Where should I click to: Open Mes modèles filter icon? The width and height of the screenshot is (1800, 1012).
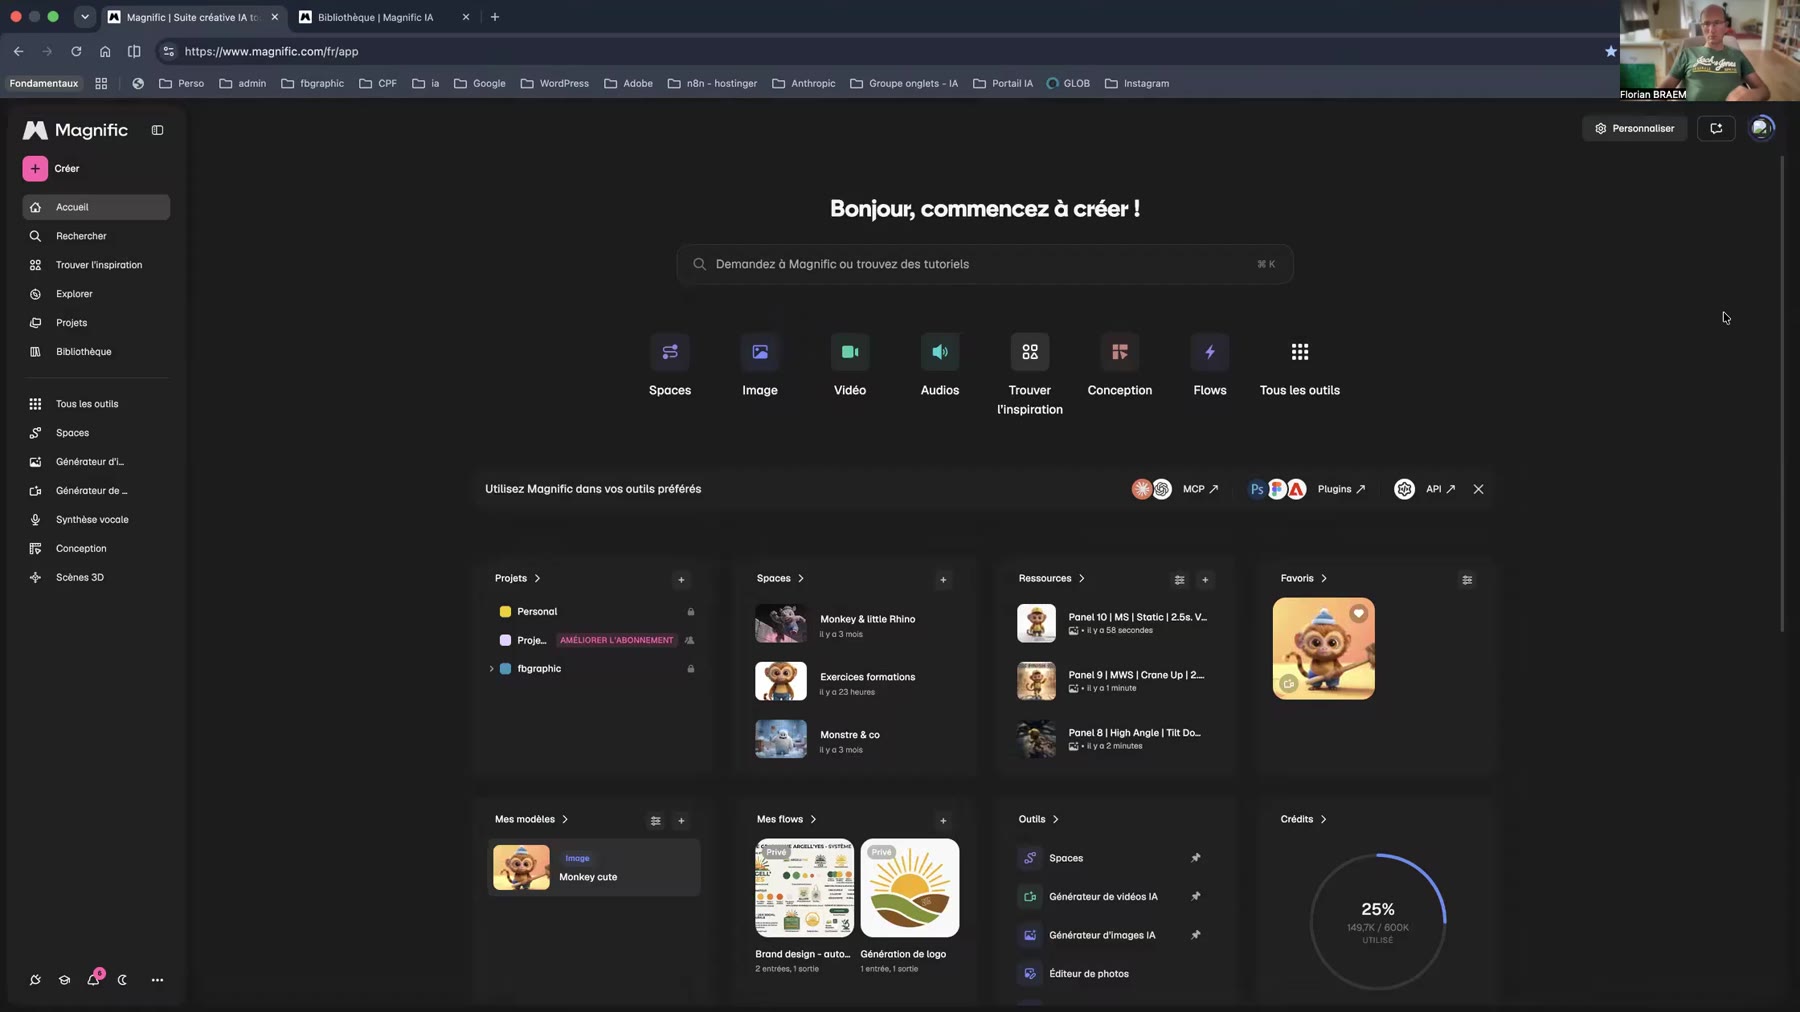coord(655,820)
